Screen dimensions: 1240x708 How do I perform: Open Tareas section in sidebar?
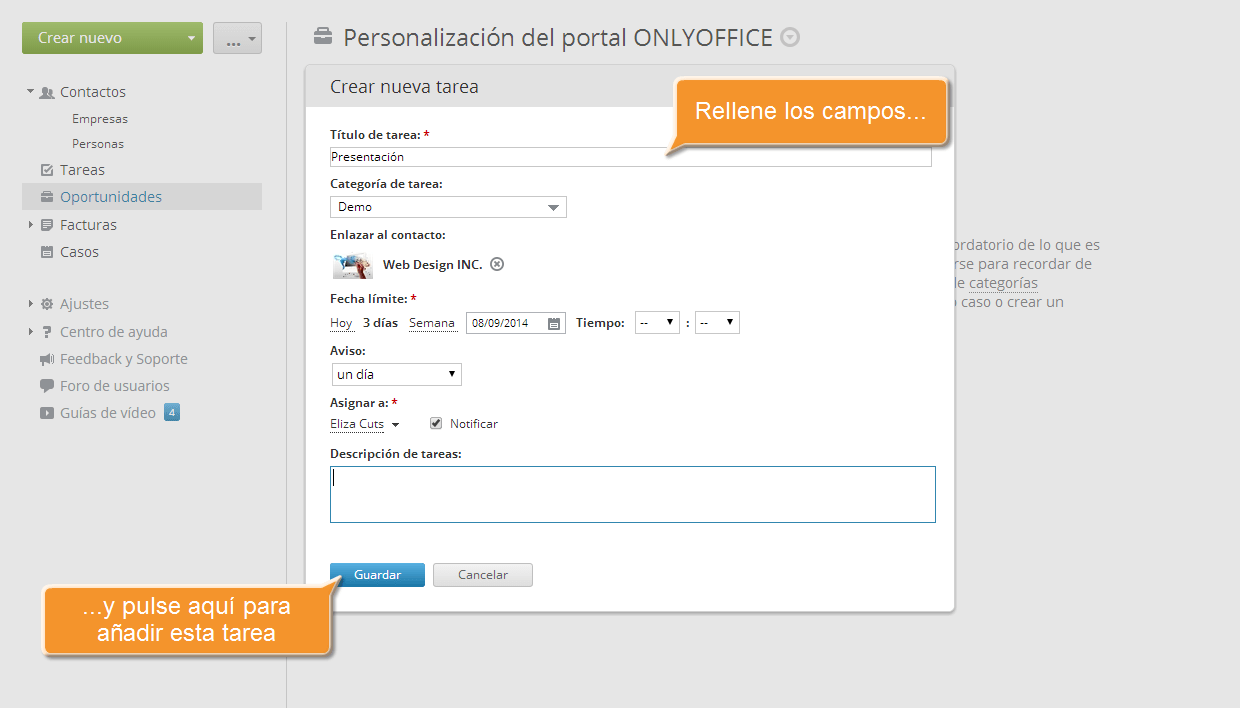point(82,170)
